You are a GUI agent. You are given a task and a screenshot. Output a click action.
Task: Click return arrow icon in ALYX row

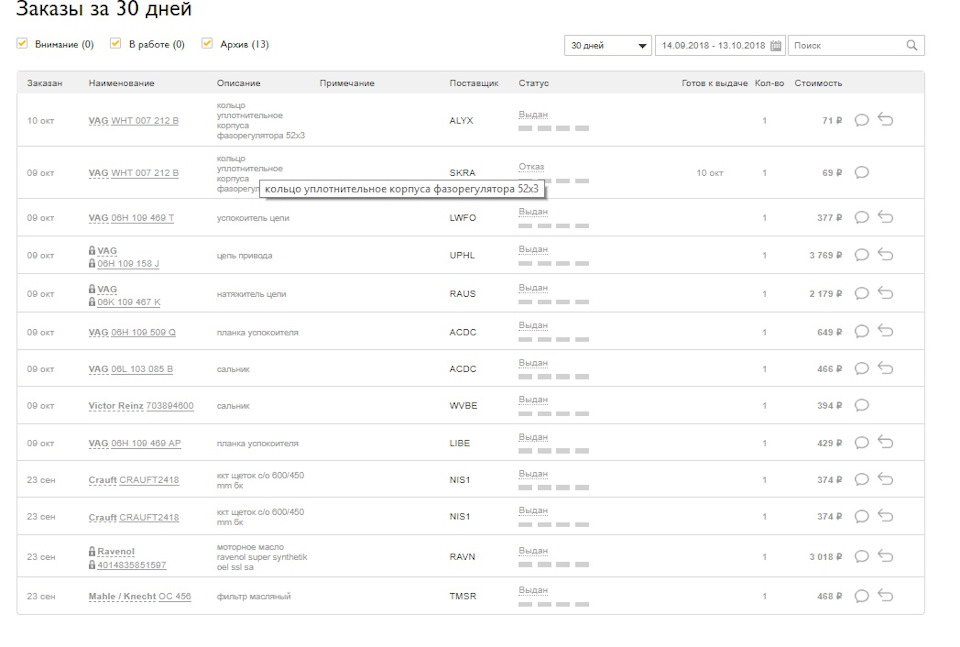coord(885,119)
